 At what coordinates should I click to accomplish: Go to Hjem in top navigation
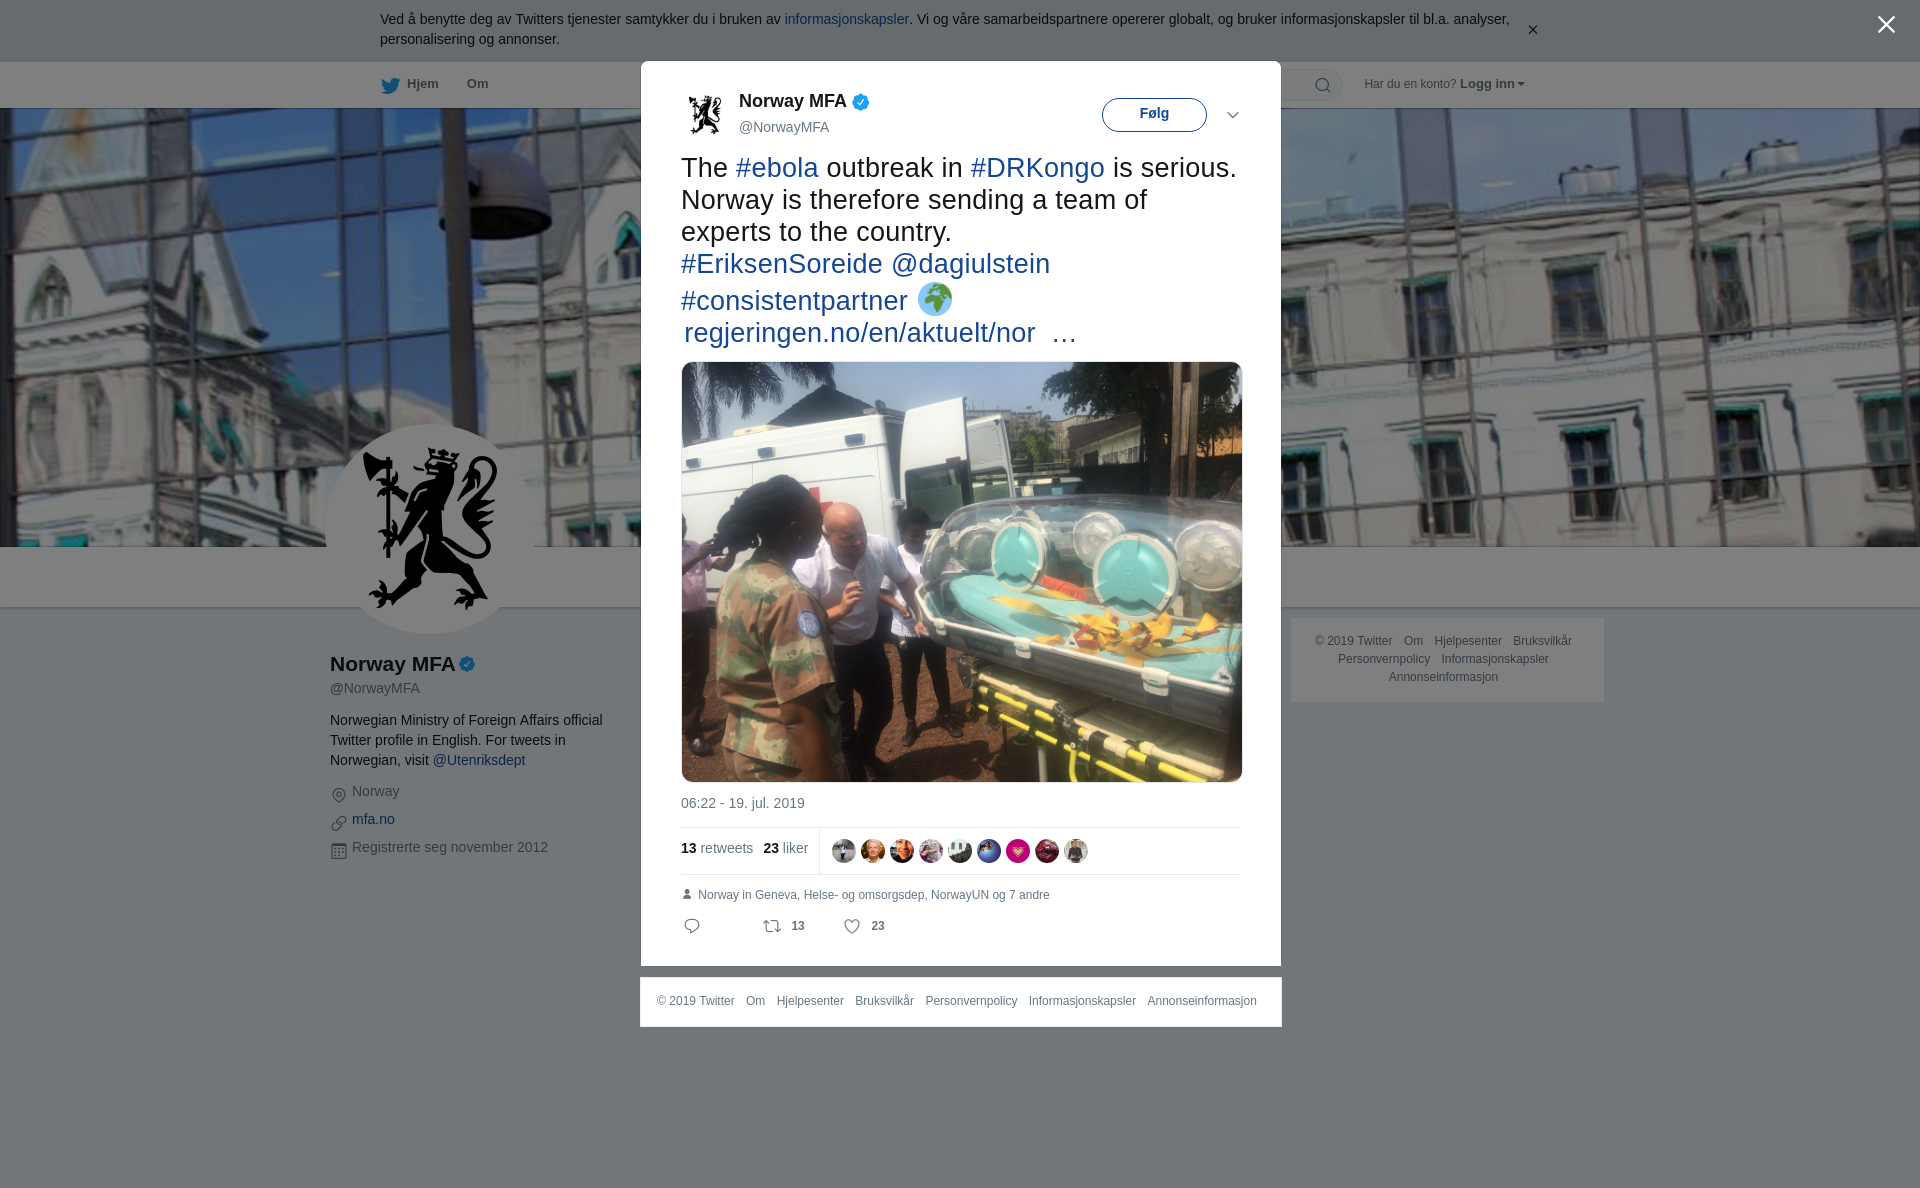(422, 84)
